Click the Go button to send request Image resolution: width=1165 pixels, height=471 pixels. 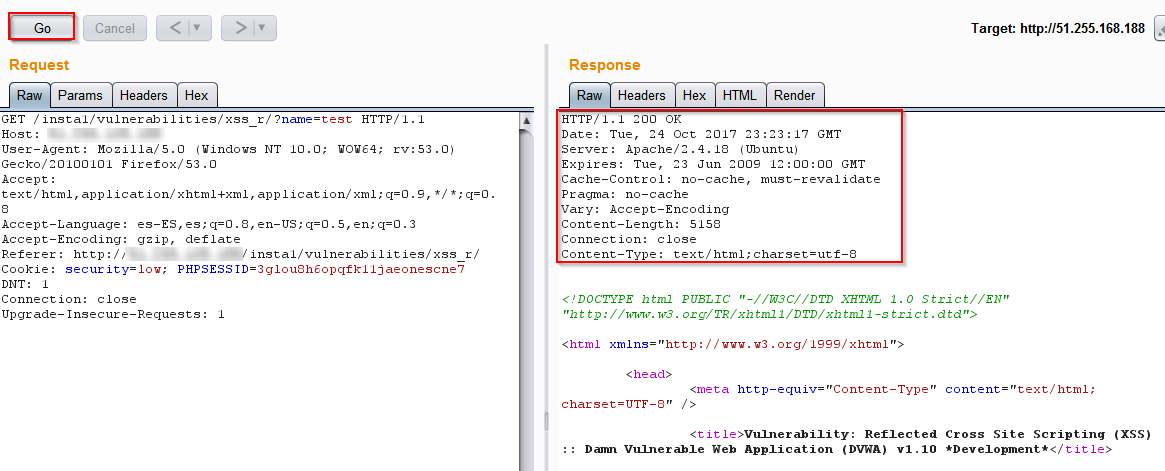tap(42, 28)
